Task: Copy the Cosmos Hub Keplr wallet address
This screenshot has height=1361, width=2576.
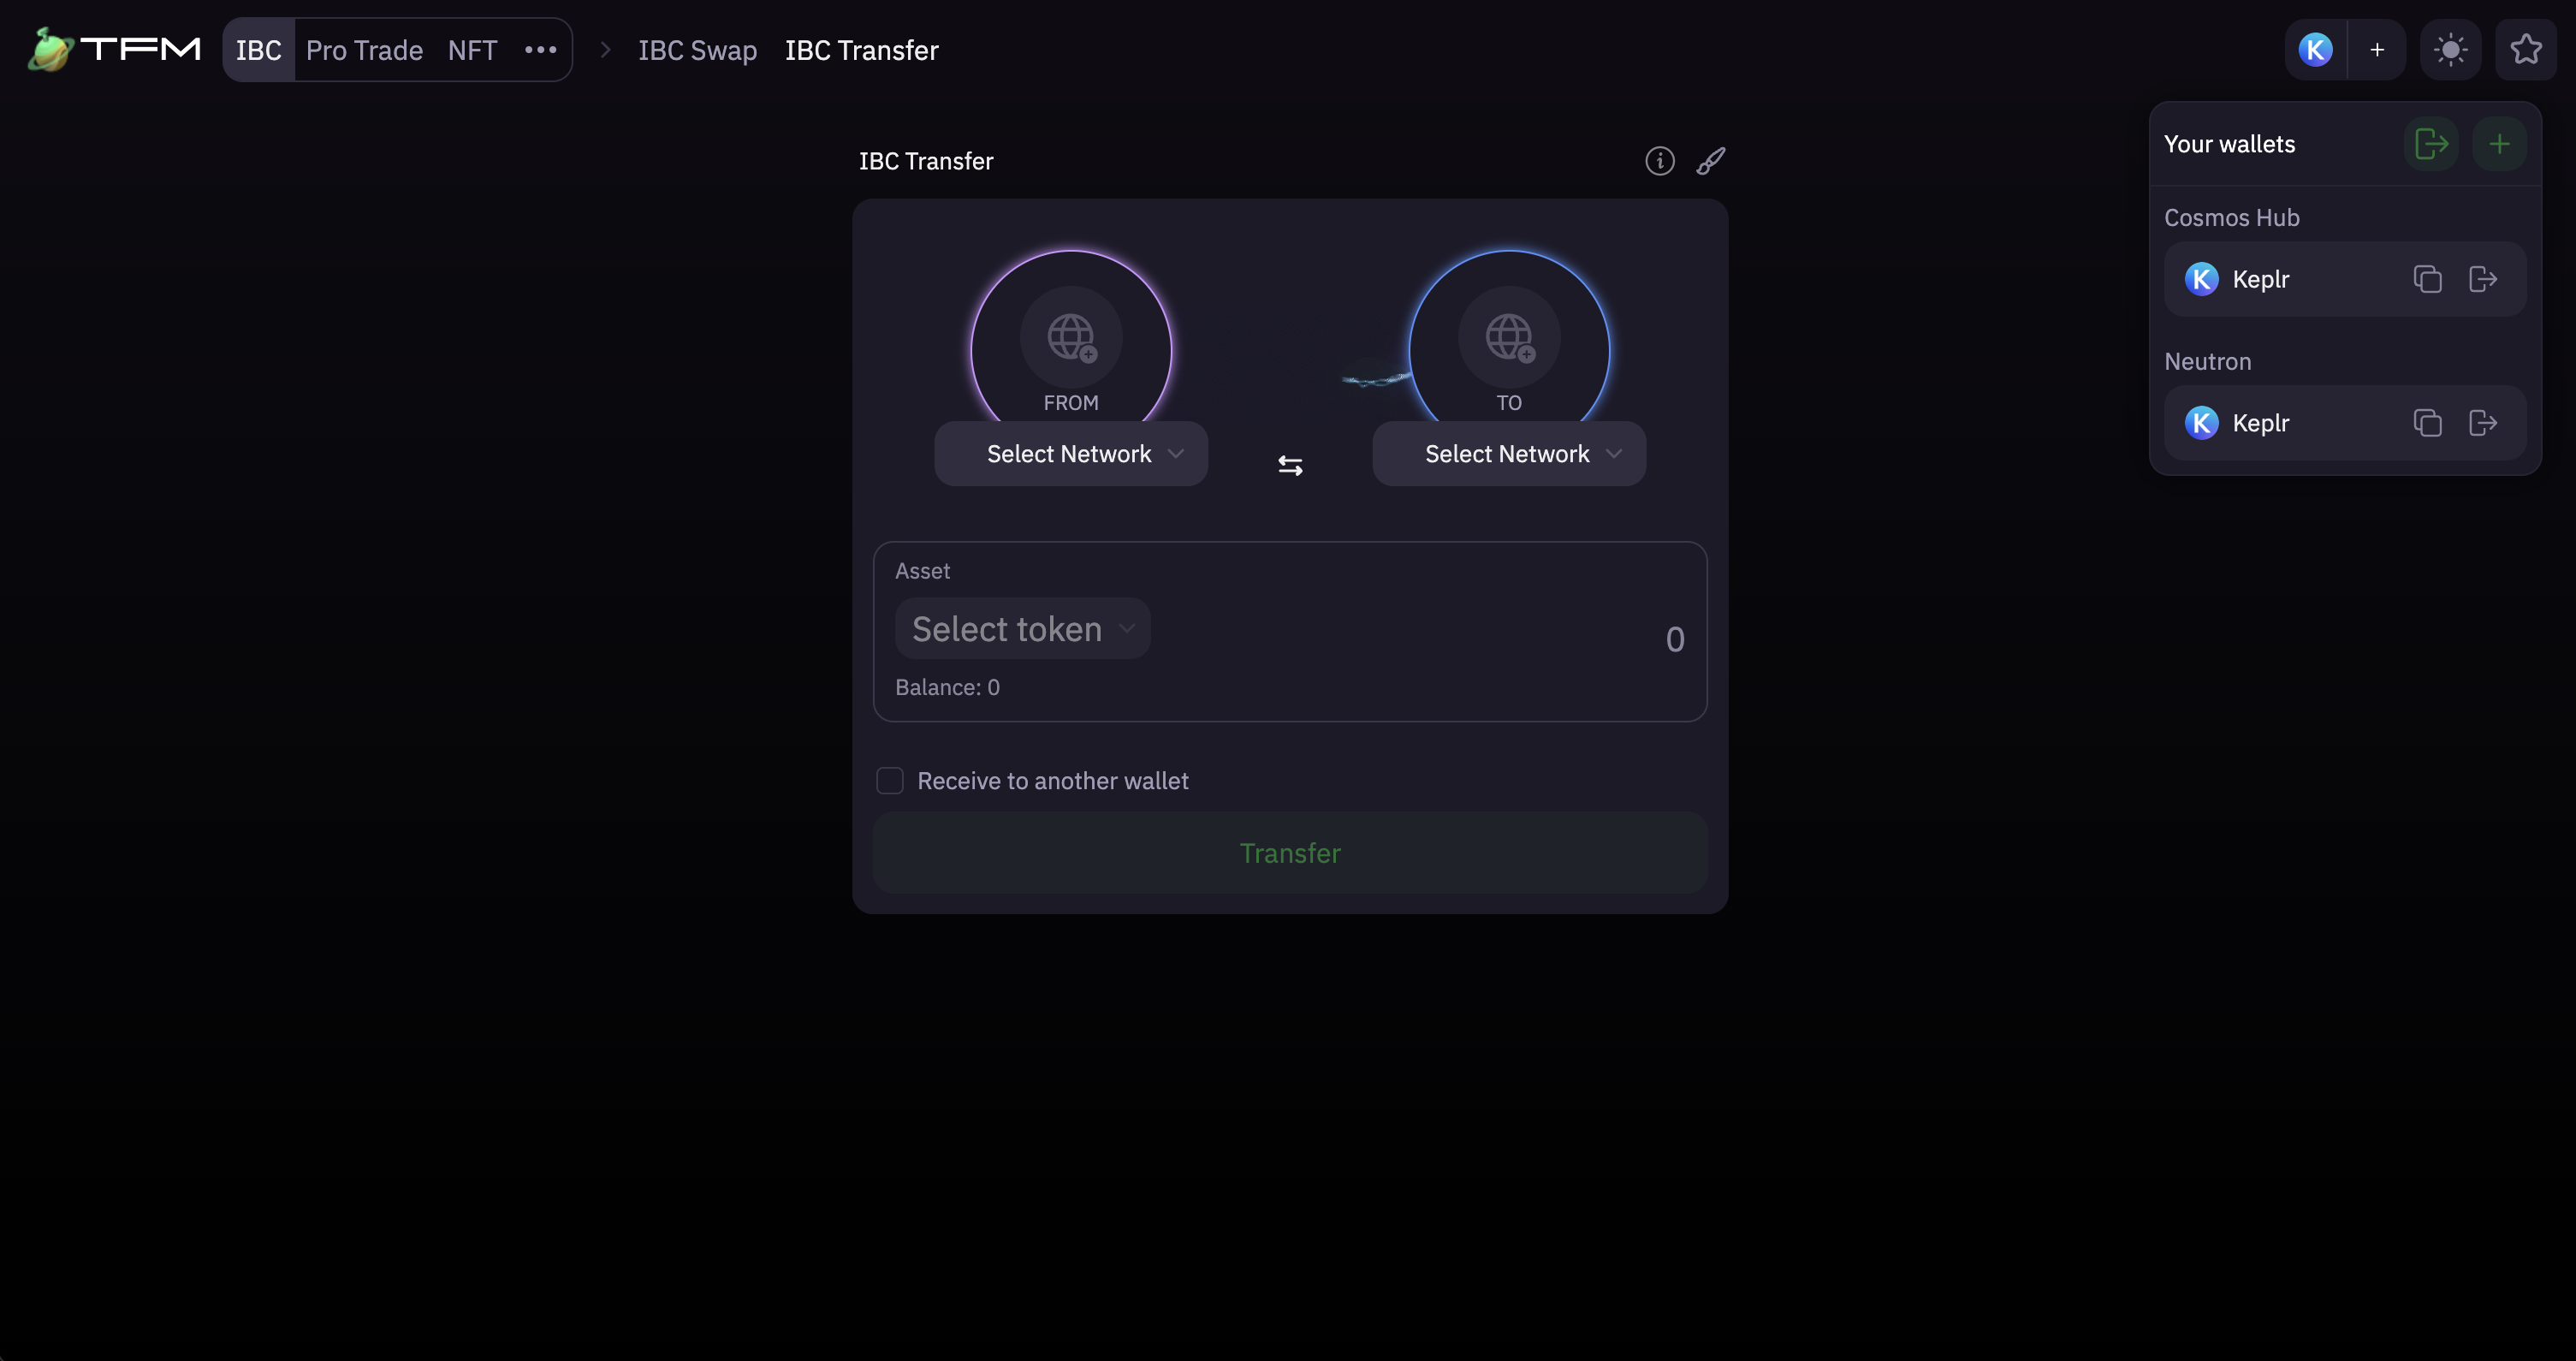Action: pos(2427,279)
